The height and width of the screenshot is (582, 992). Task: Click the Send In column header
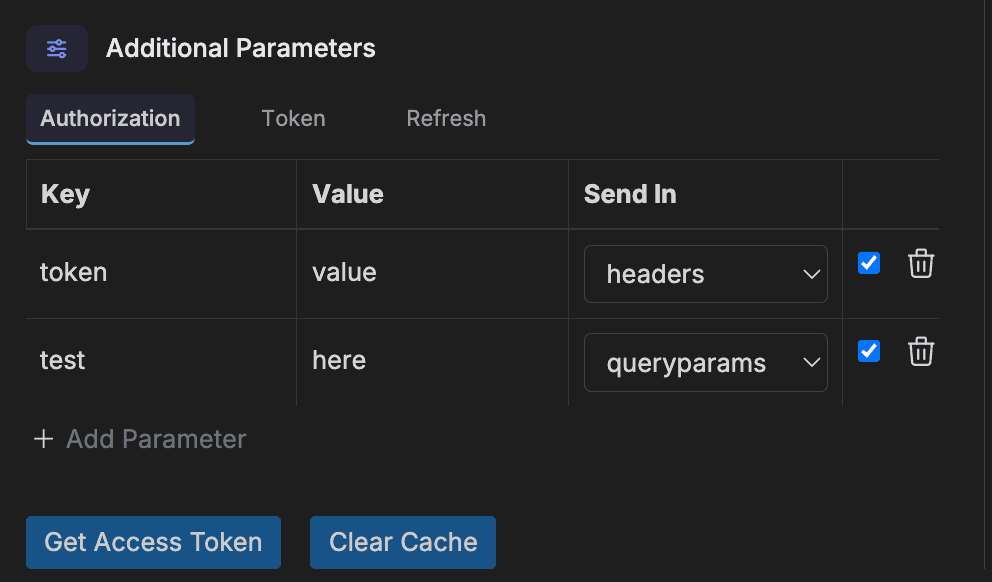(630, 194)
